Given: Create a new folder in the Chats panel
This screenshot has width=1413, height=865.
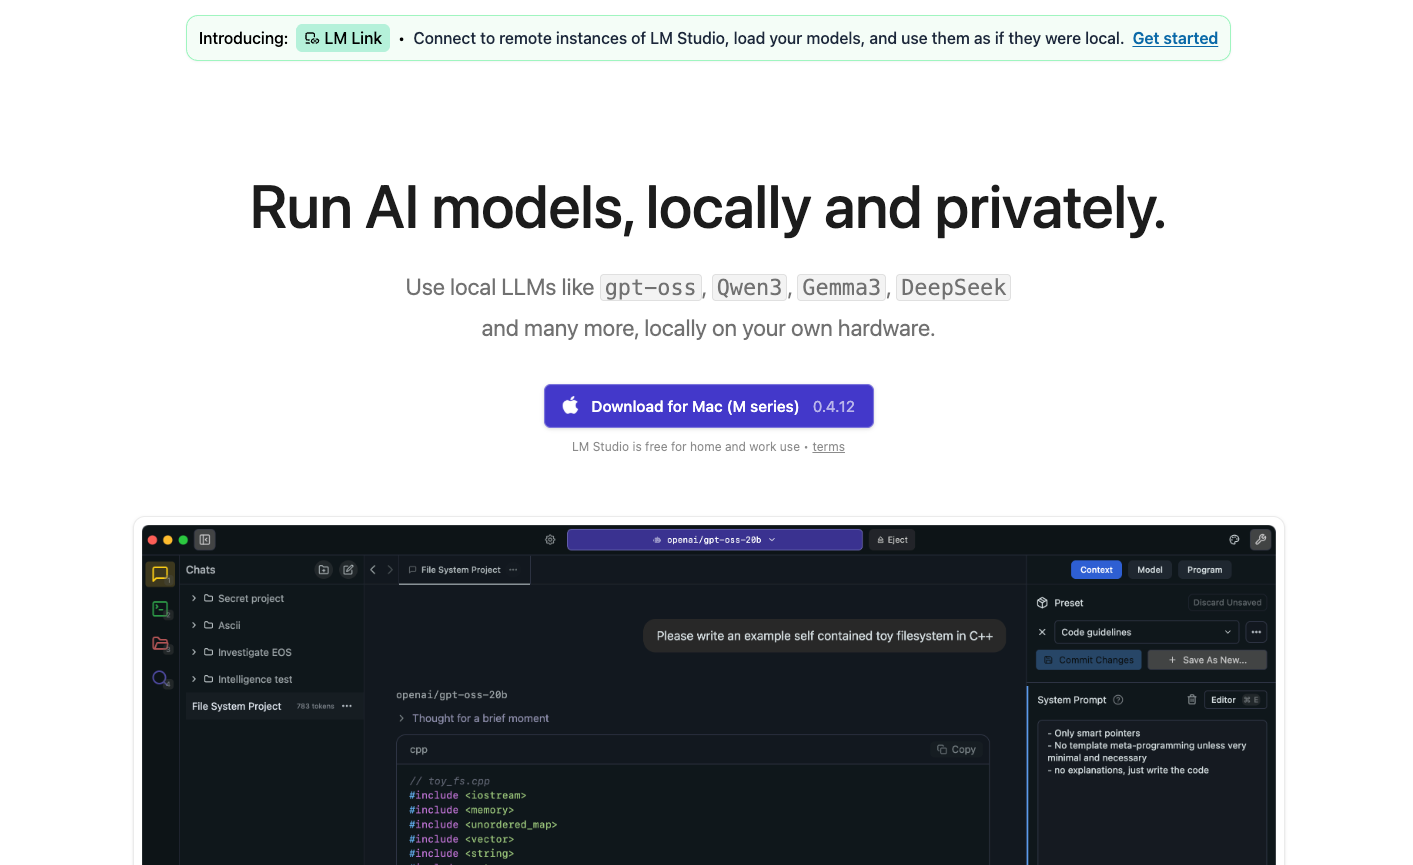Looking at the screenshot, I should (x=323, y=569).
